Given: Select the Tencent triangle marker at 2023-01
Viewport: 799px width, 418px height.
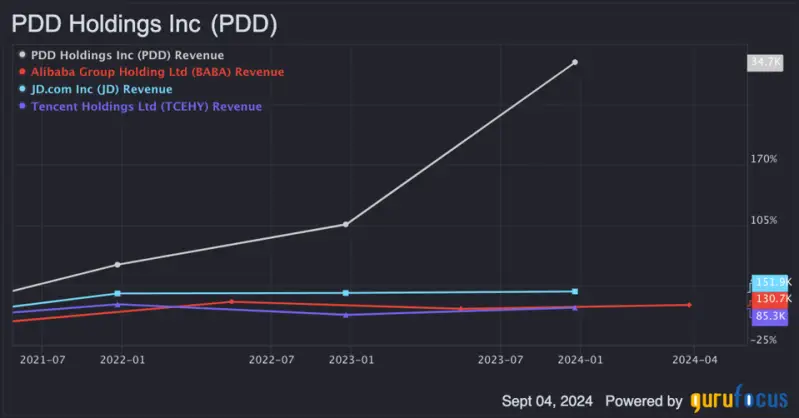Looking at the screenshot, I should pyautogui.click(x=345, y=315).
